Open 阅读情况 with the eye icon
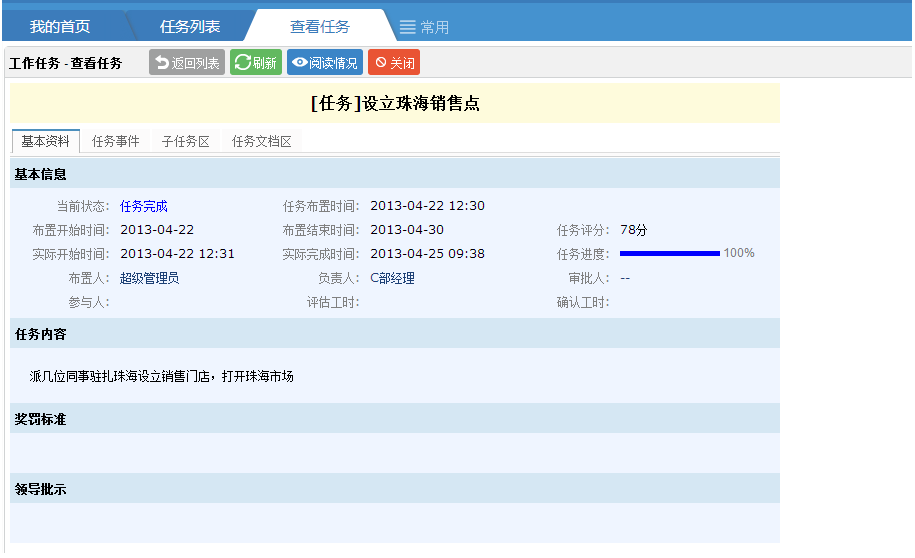 324,63
